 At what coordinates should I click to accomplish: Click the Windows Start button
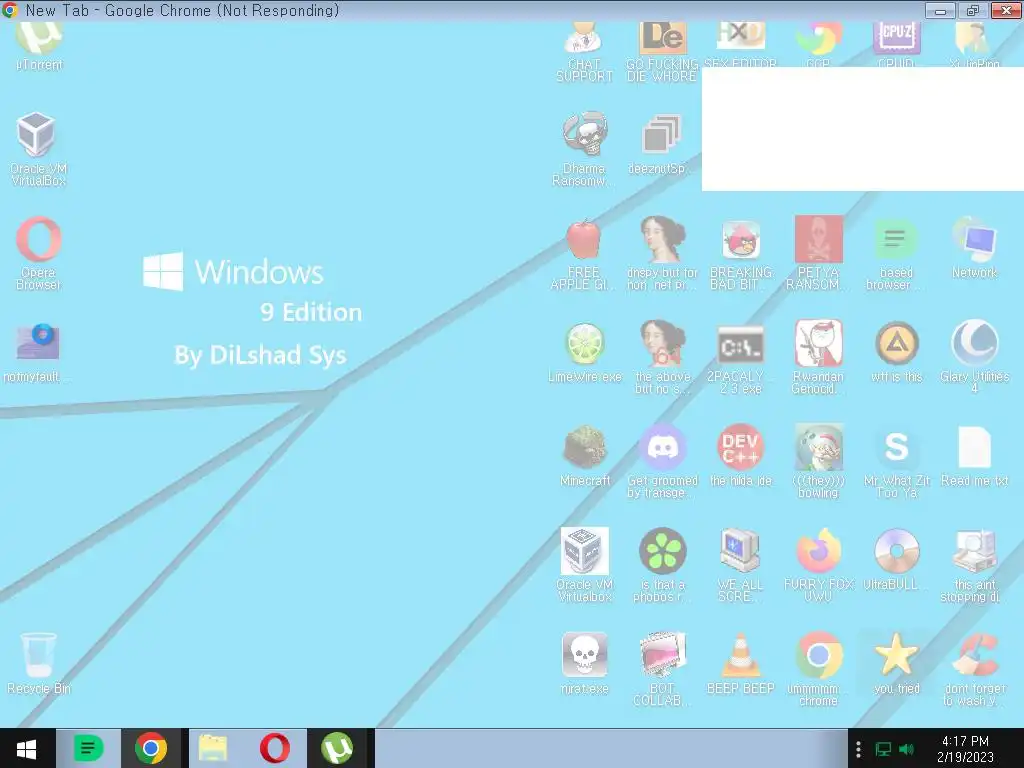click(x=26, y=748)
